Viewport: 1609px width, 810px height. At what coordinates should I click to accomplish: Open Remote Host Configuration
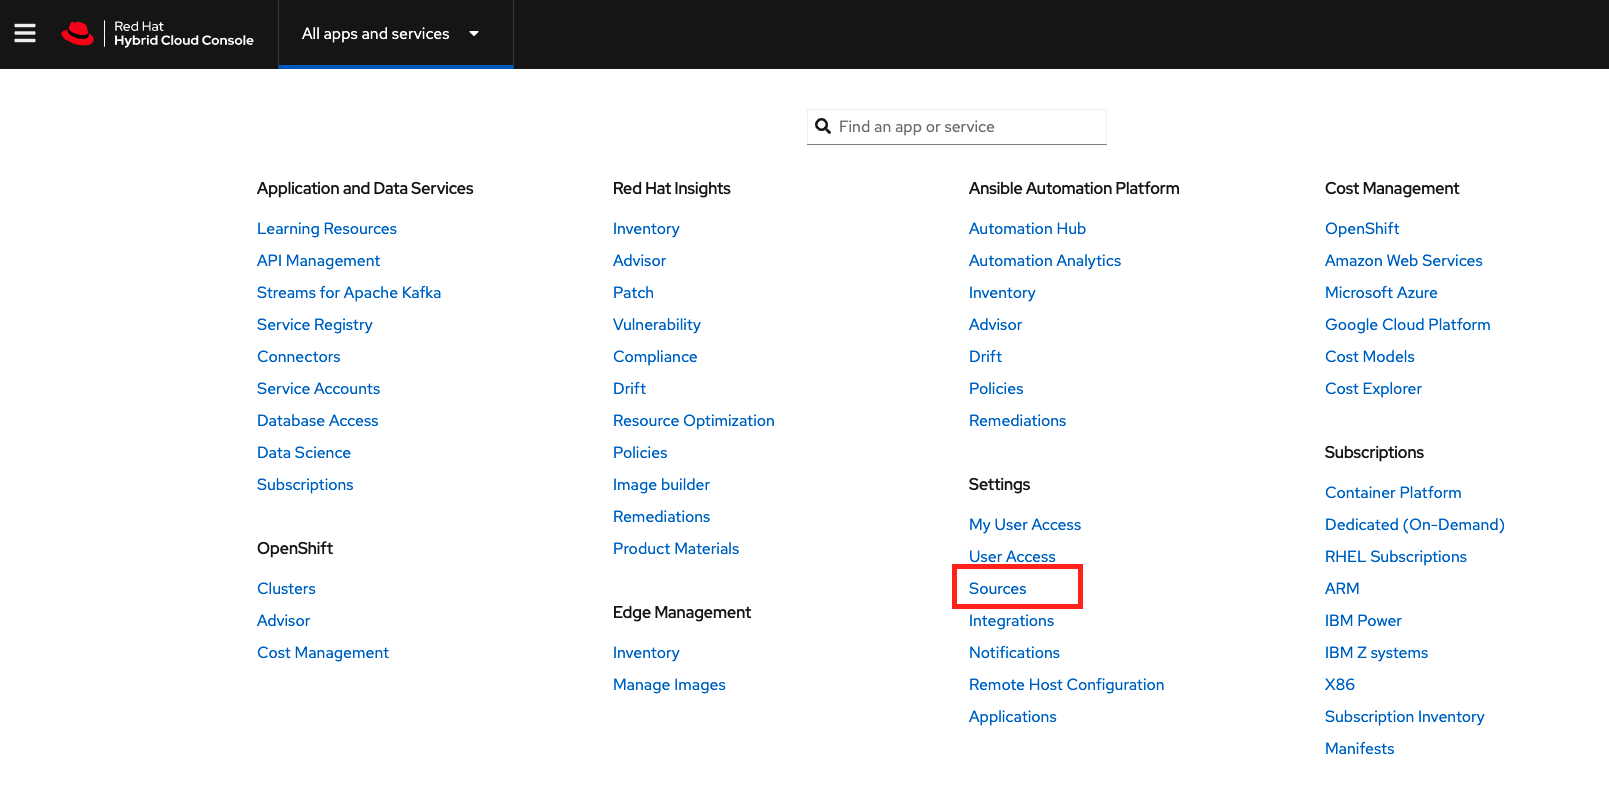(1066, 685)
